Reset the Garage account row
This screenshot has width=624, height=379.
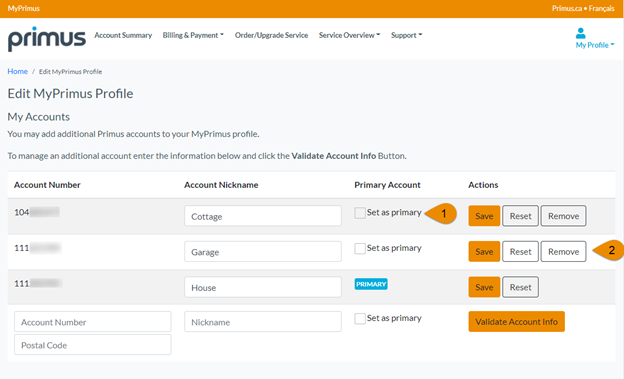(x=521, y=252)
